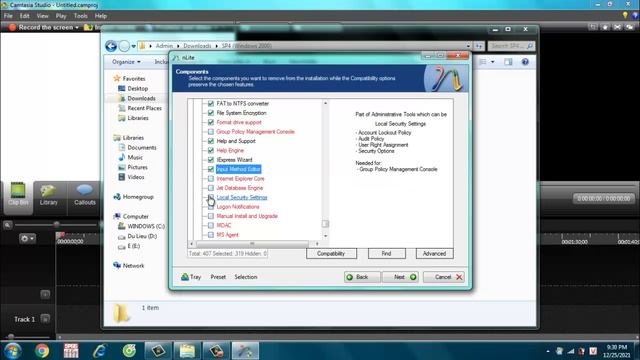Click the Find button in nLite
Screen dimensions: 640x360
coord(386,253)
